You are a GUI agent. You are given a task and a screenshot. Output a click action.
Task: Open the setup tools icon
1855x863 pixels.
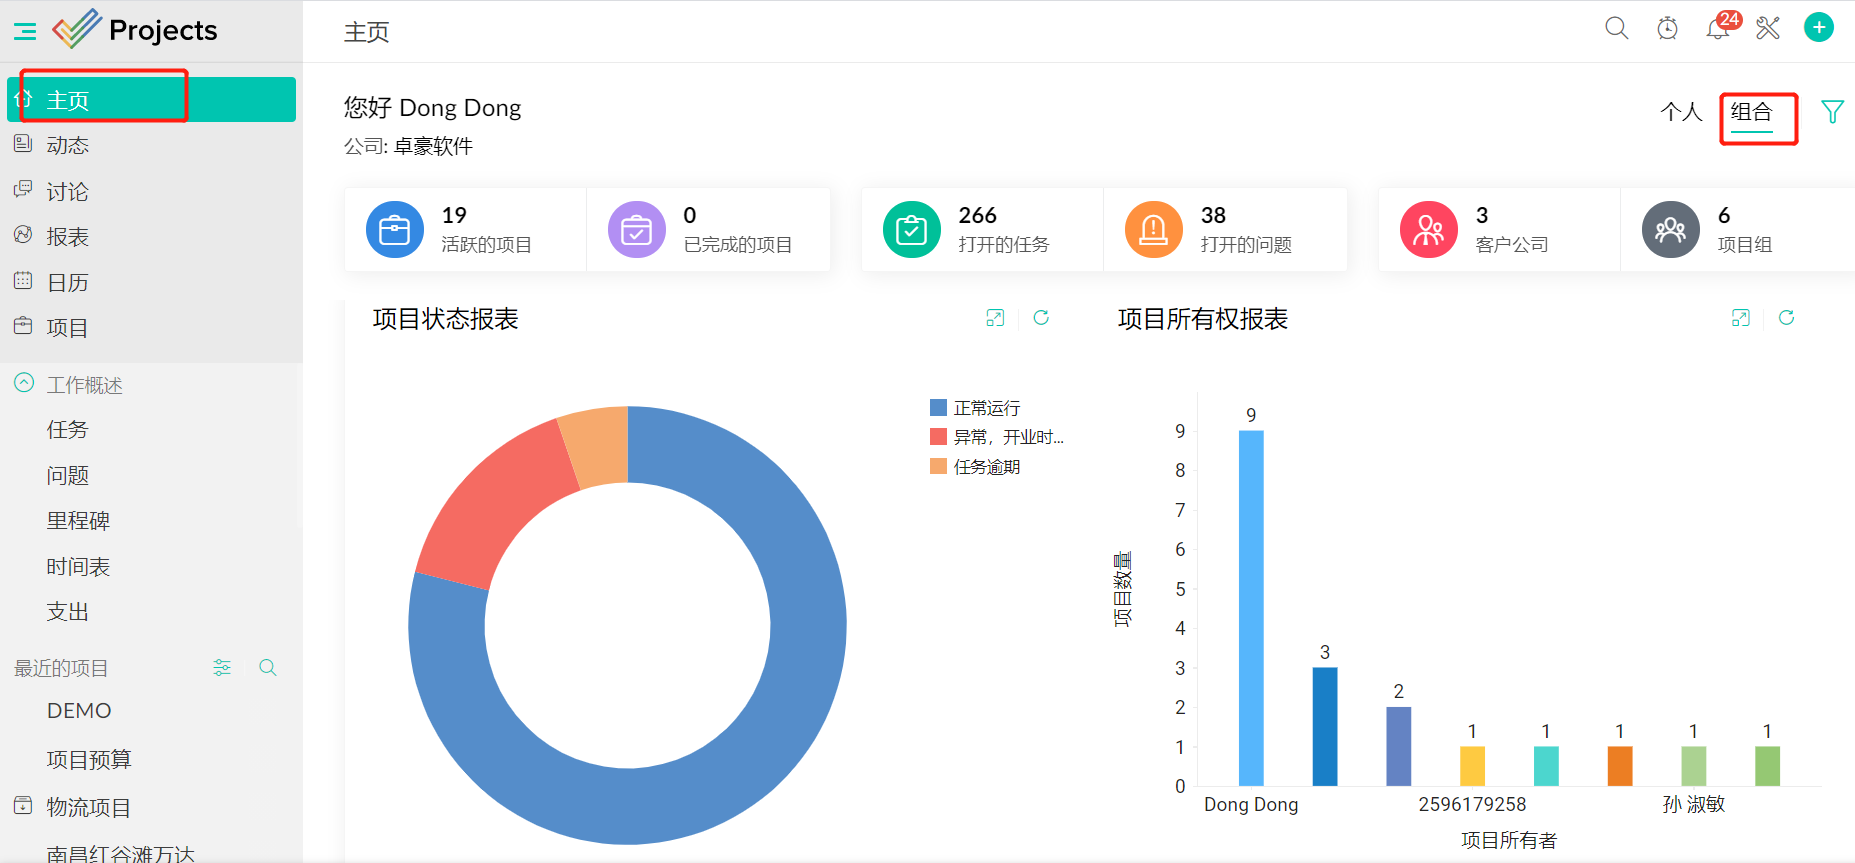tap(1768, 28)
